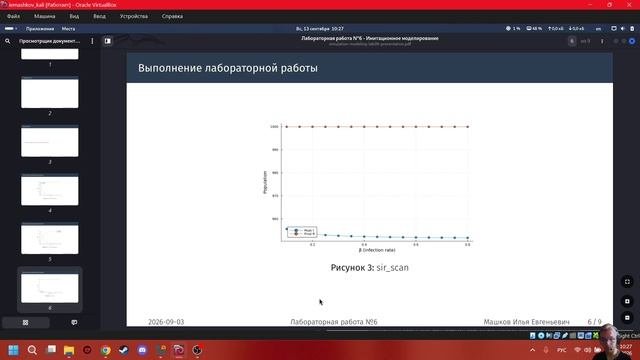Open Windows taskbar search

click(x=32, y=350)
